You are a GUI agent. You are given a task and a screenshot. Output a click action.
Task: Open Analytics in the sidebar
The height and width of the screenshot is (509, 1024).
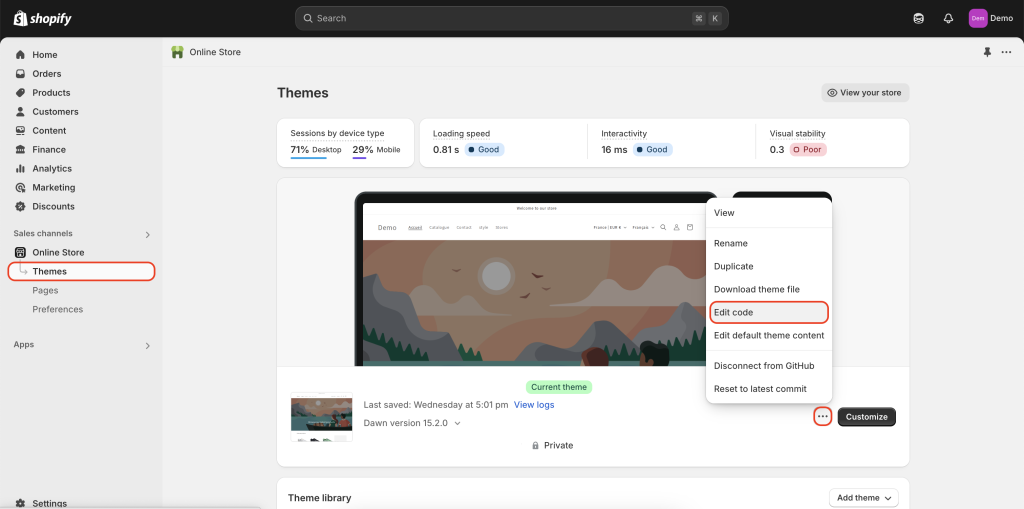click(x=52, y=169)
